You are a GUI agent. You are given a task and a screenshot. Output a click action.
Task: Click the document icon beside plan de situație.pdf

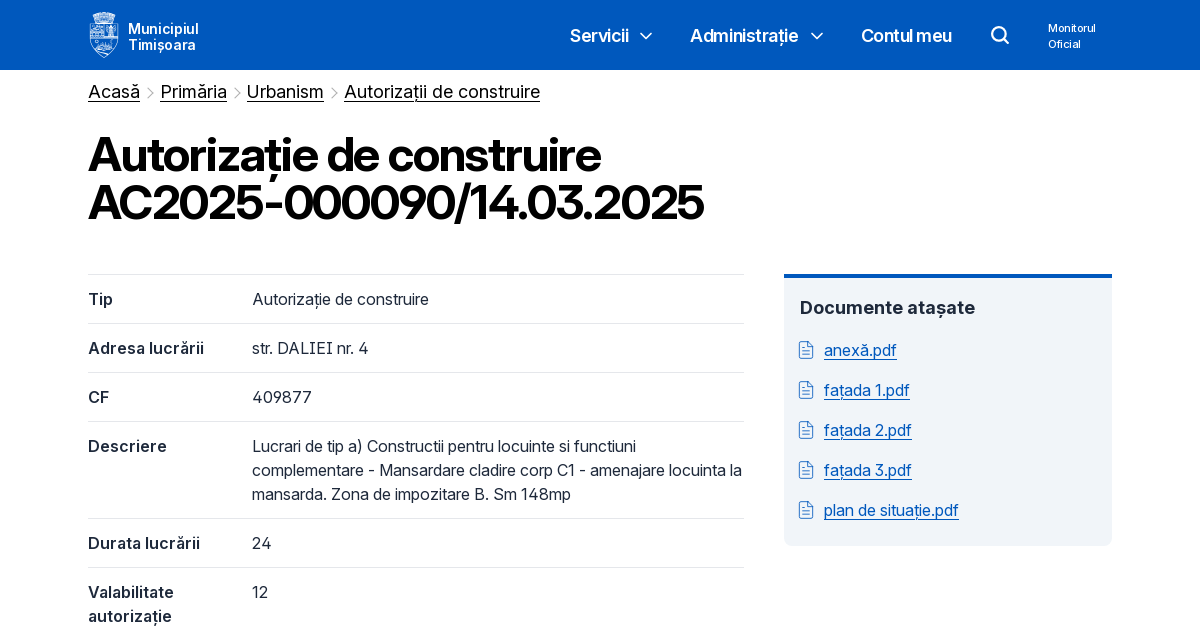pyautogui.click(x=806, y=509)
